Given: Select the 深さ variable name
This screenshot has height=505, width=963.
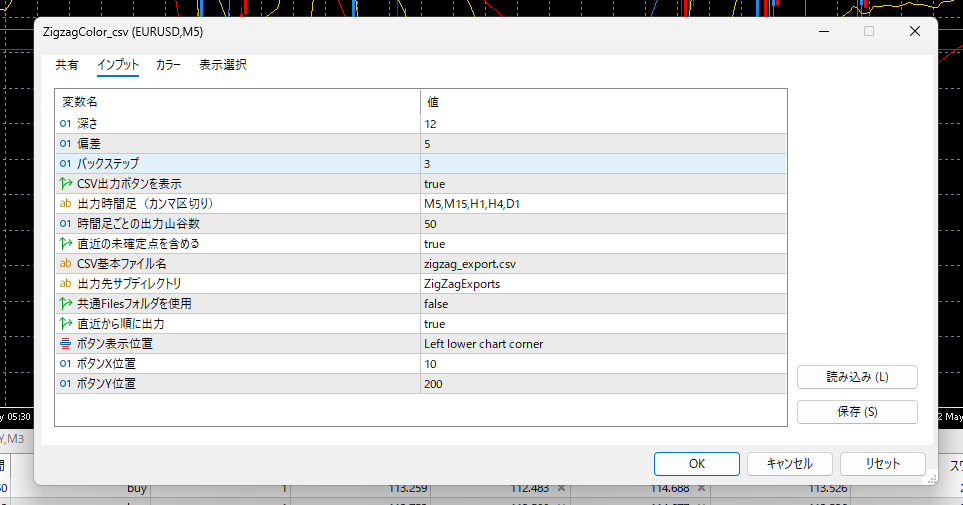Looking at the screenshot, I should [x=87, y=123].
